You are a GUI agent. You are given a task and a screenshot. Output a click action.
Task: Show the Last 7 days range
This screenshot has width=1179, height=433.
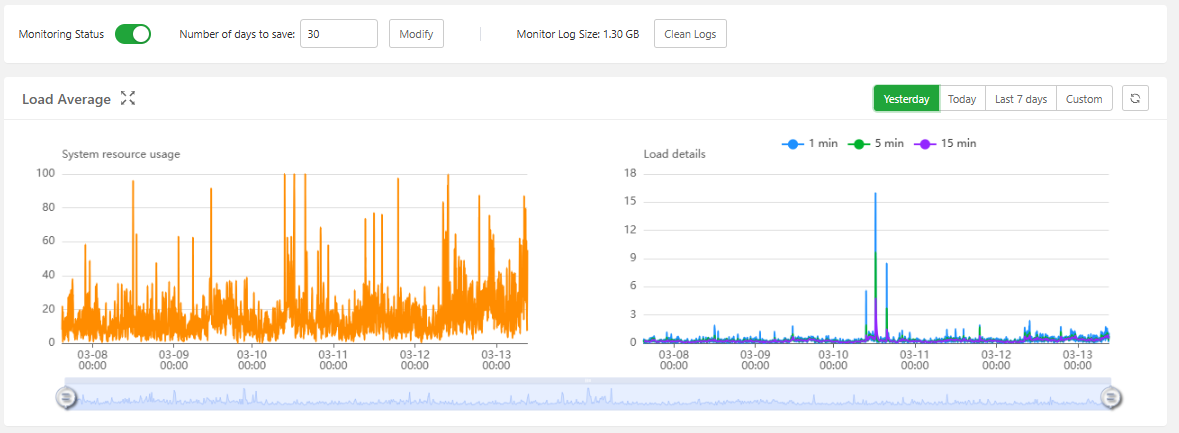click(1020, 98)
